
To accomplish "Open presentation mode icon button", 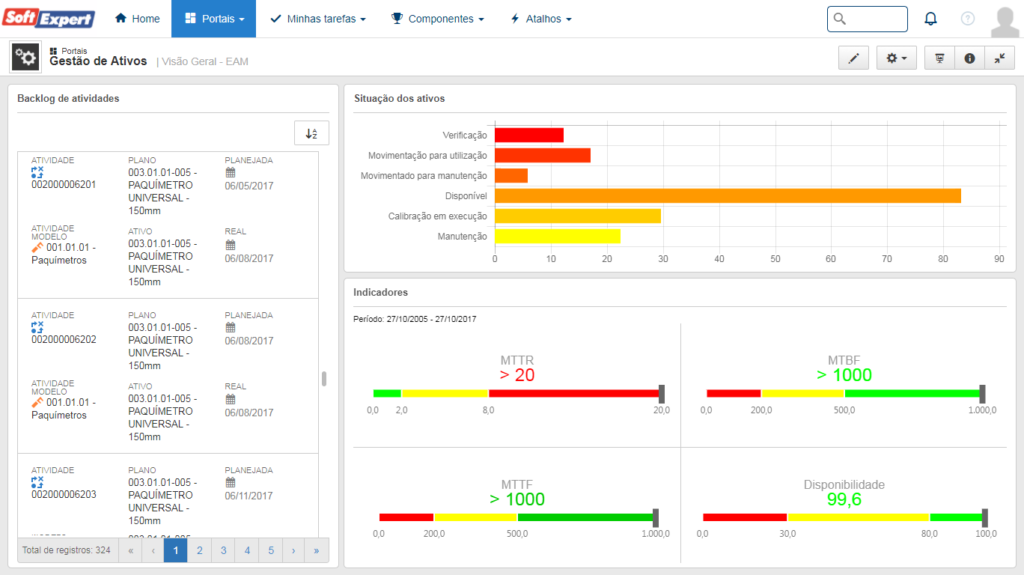I will [x=939, y=59].
